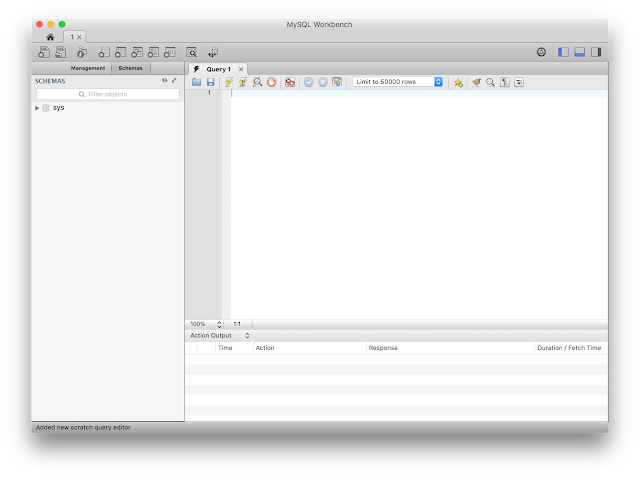
Task: Save current statement as a snippet favorite
Action: 458,82
